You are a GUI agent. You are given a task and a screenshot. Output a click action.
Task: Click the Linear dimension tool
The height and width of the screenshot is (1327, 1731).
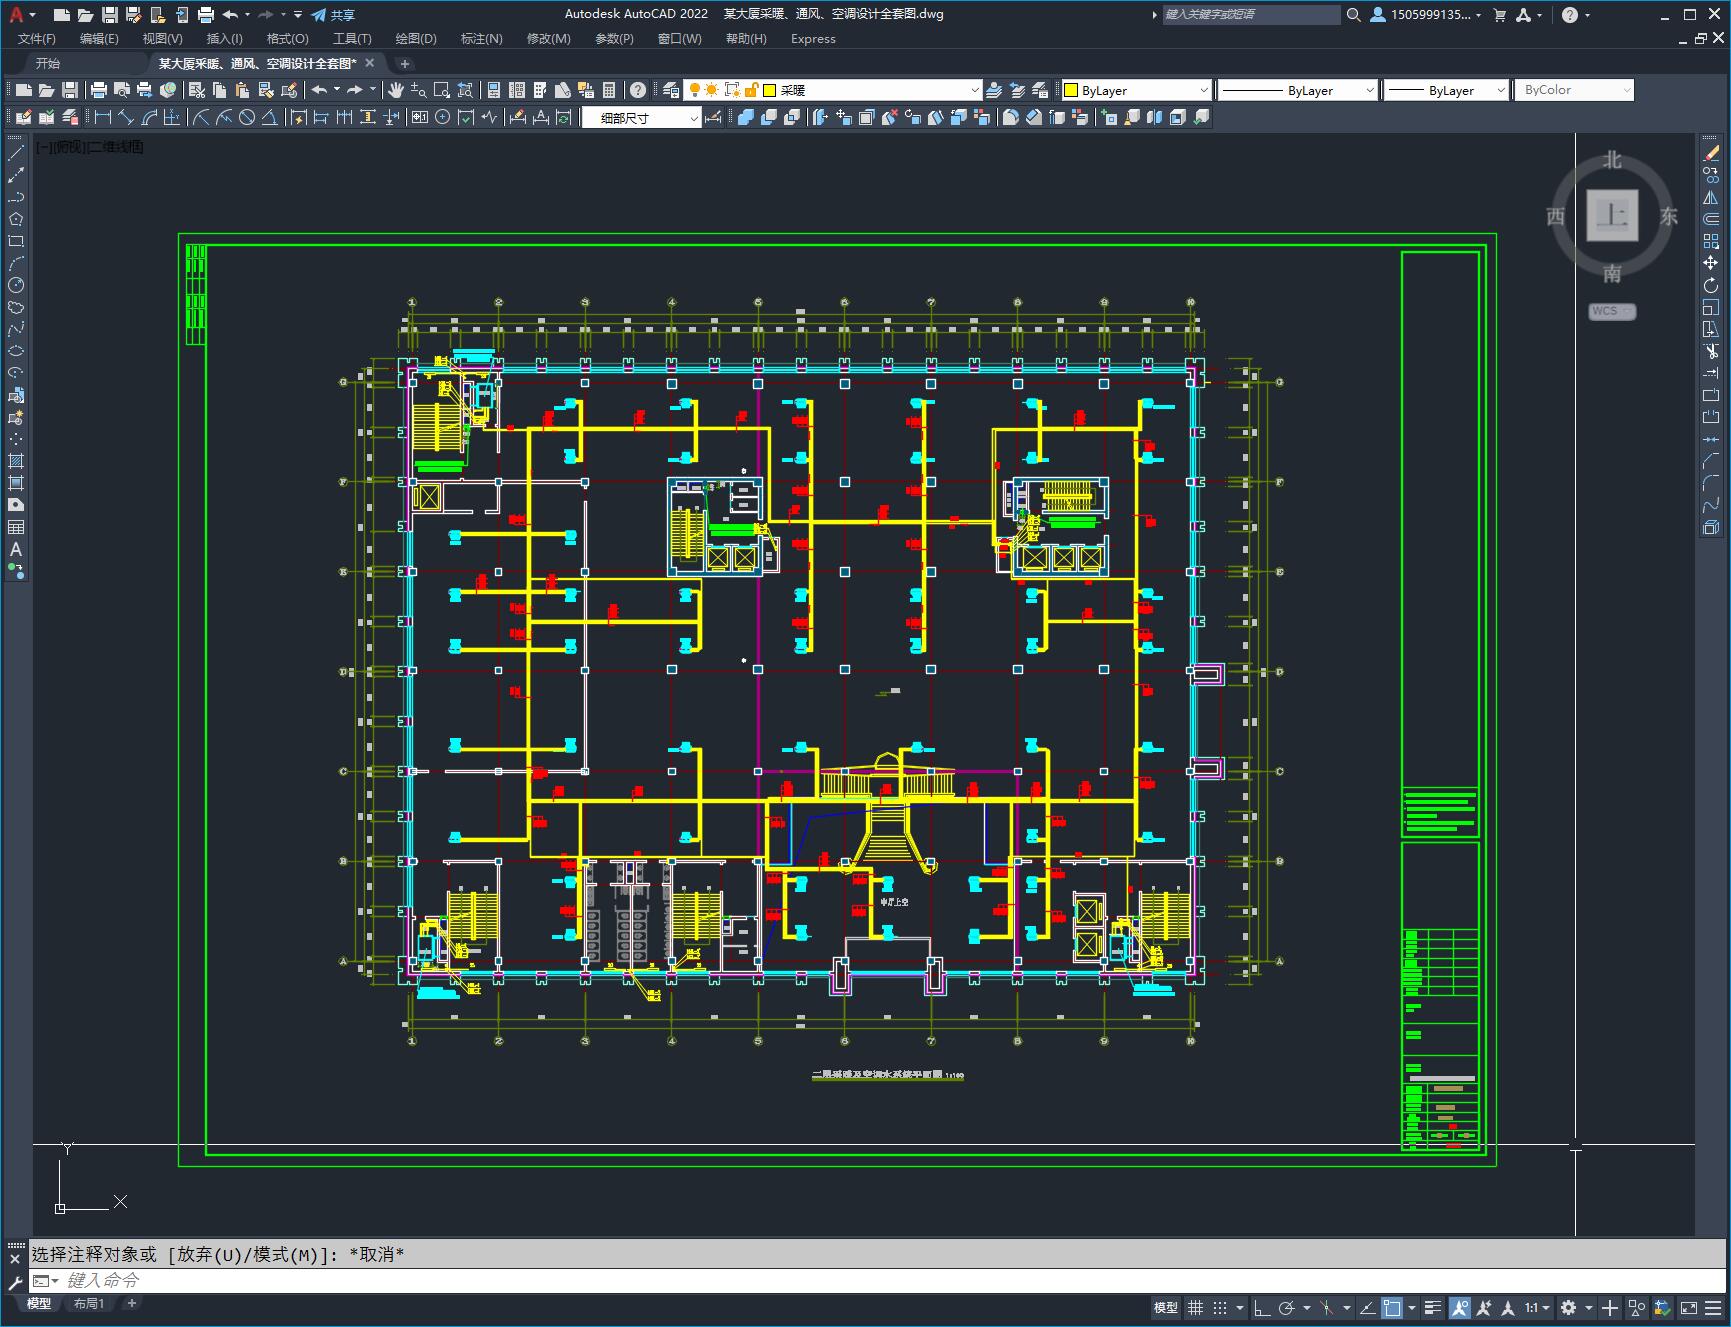102,117
